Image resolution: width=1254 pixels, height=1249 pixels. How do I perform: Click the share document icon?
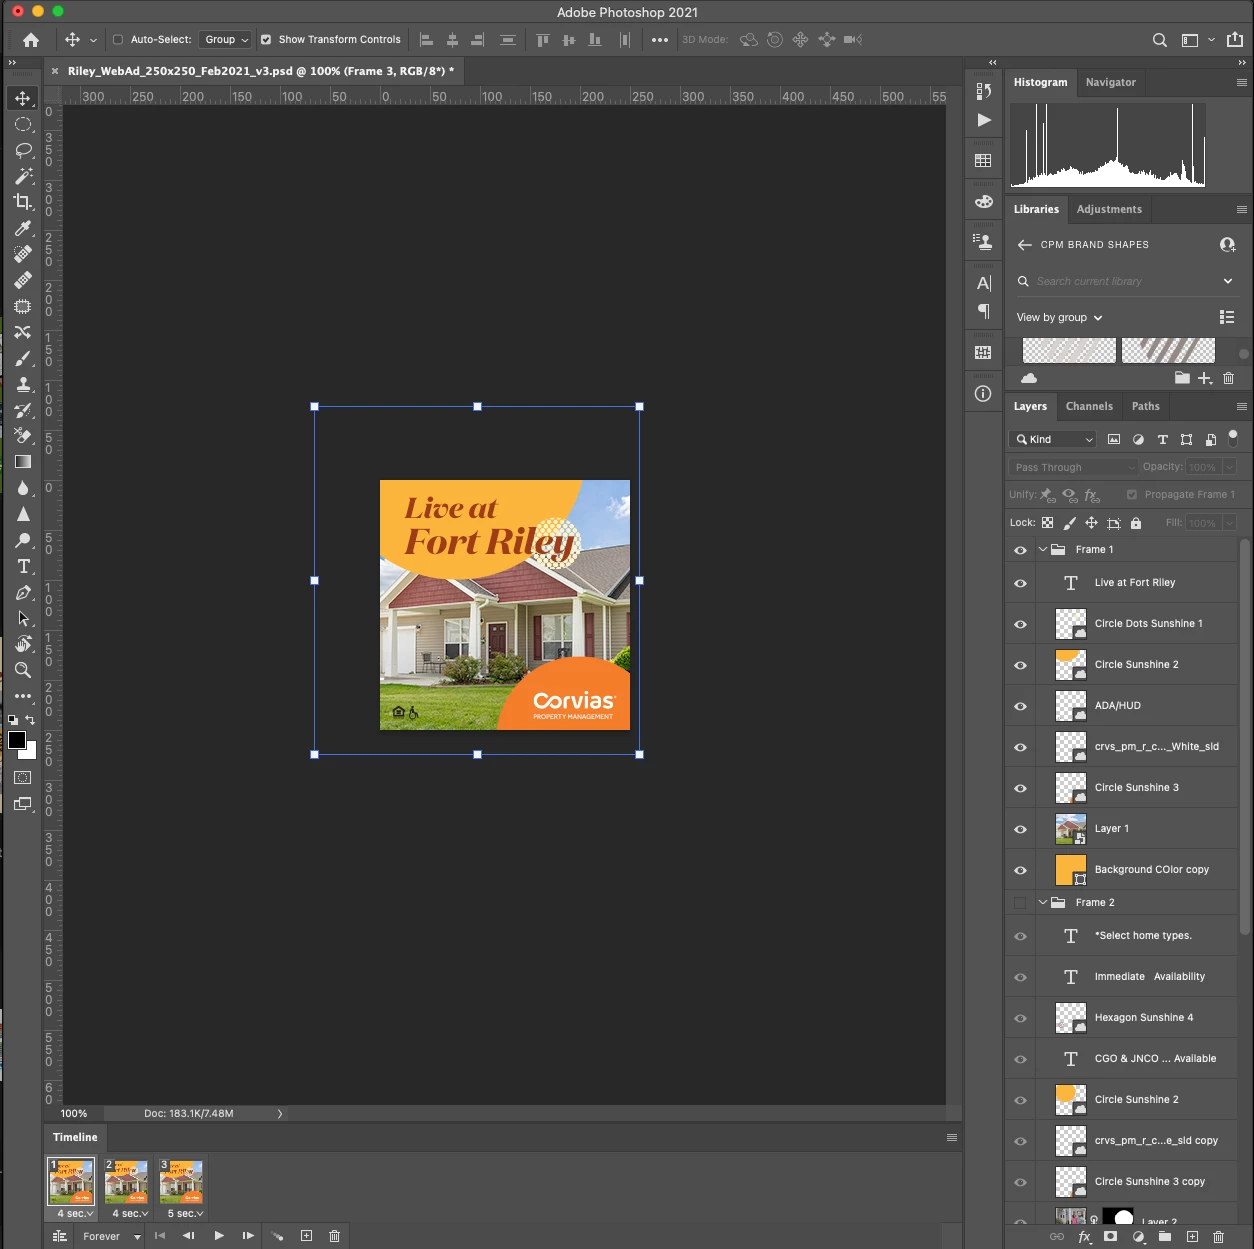(x=1235, y=40)
